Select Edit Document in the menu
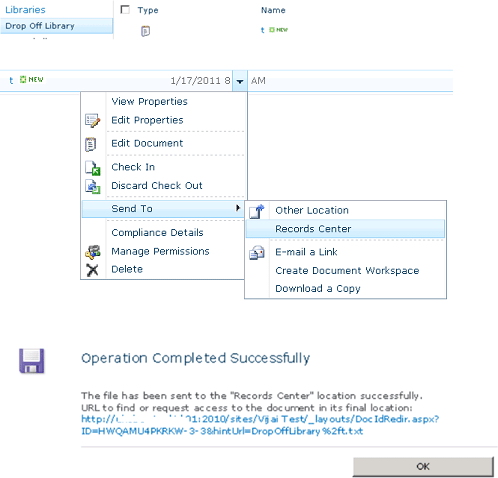The height and width of the screenshot is (478, 498). point(147,143)
